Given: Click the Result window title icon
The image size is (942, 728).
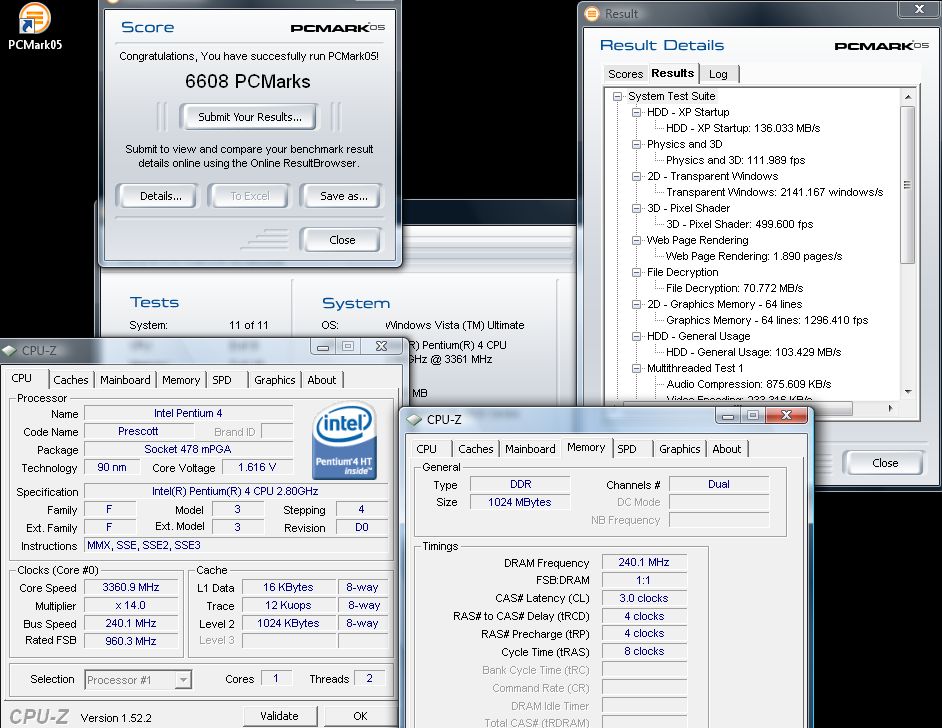Looking at the screenshot, I should click(x=592, y=13).
